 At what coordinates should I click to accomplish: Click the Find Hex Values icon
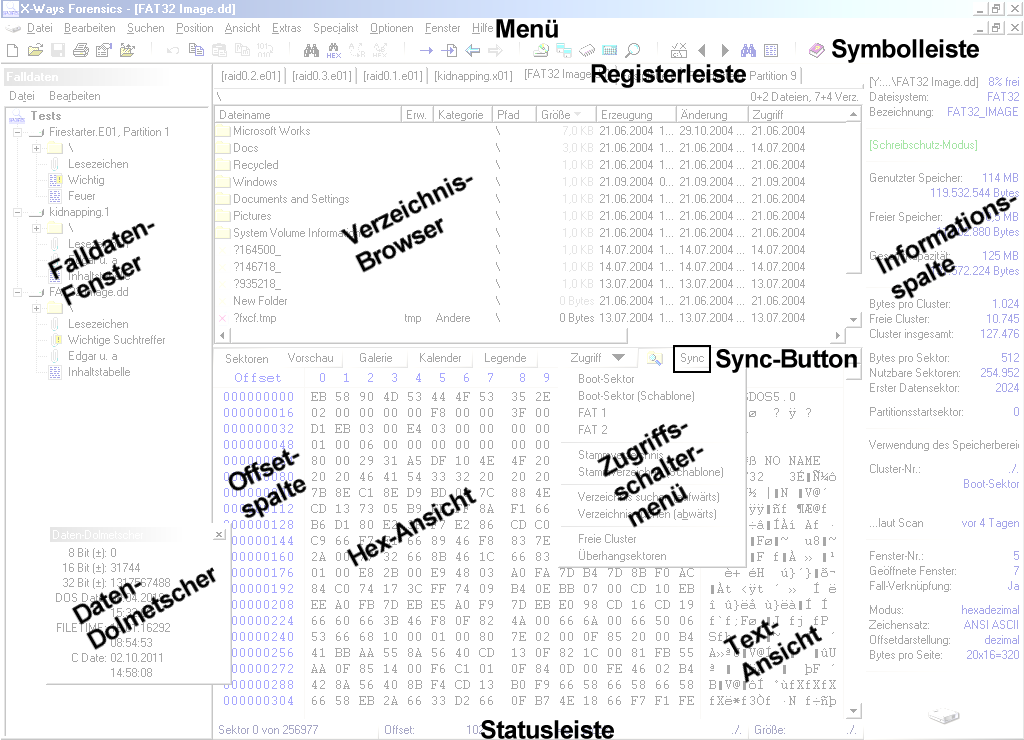click(334, 50)
